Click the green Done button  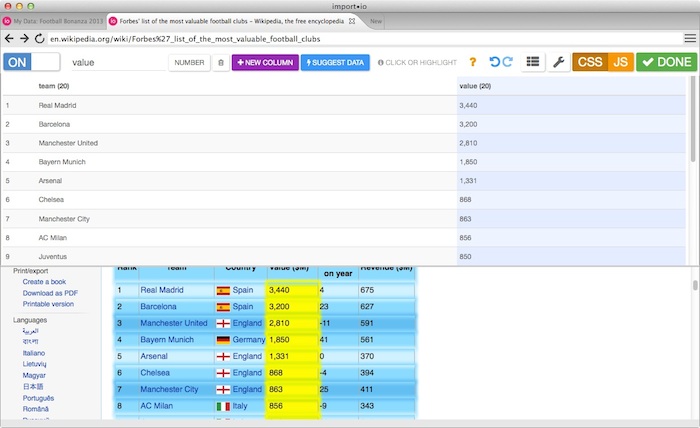click(x=667, y=62)
